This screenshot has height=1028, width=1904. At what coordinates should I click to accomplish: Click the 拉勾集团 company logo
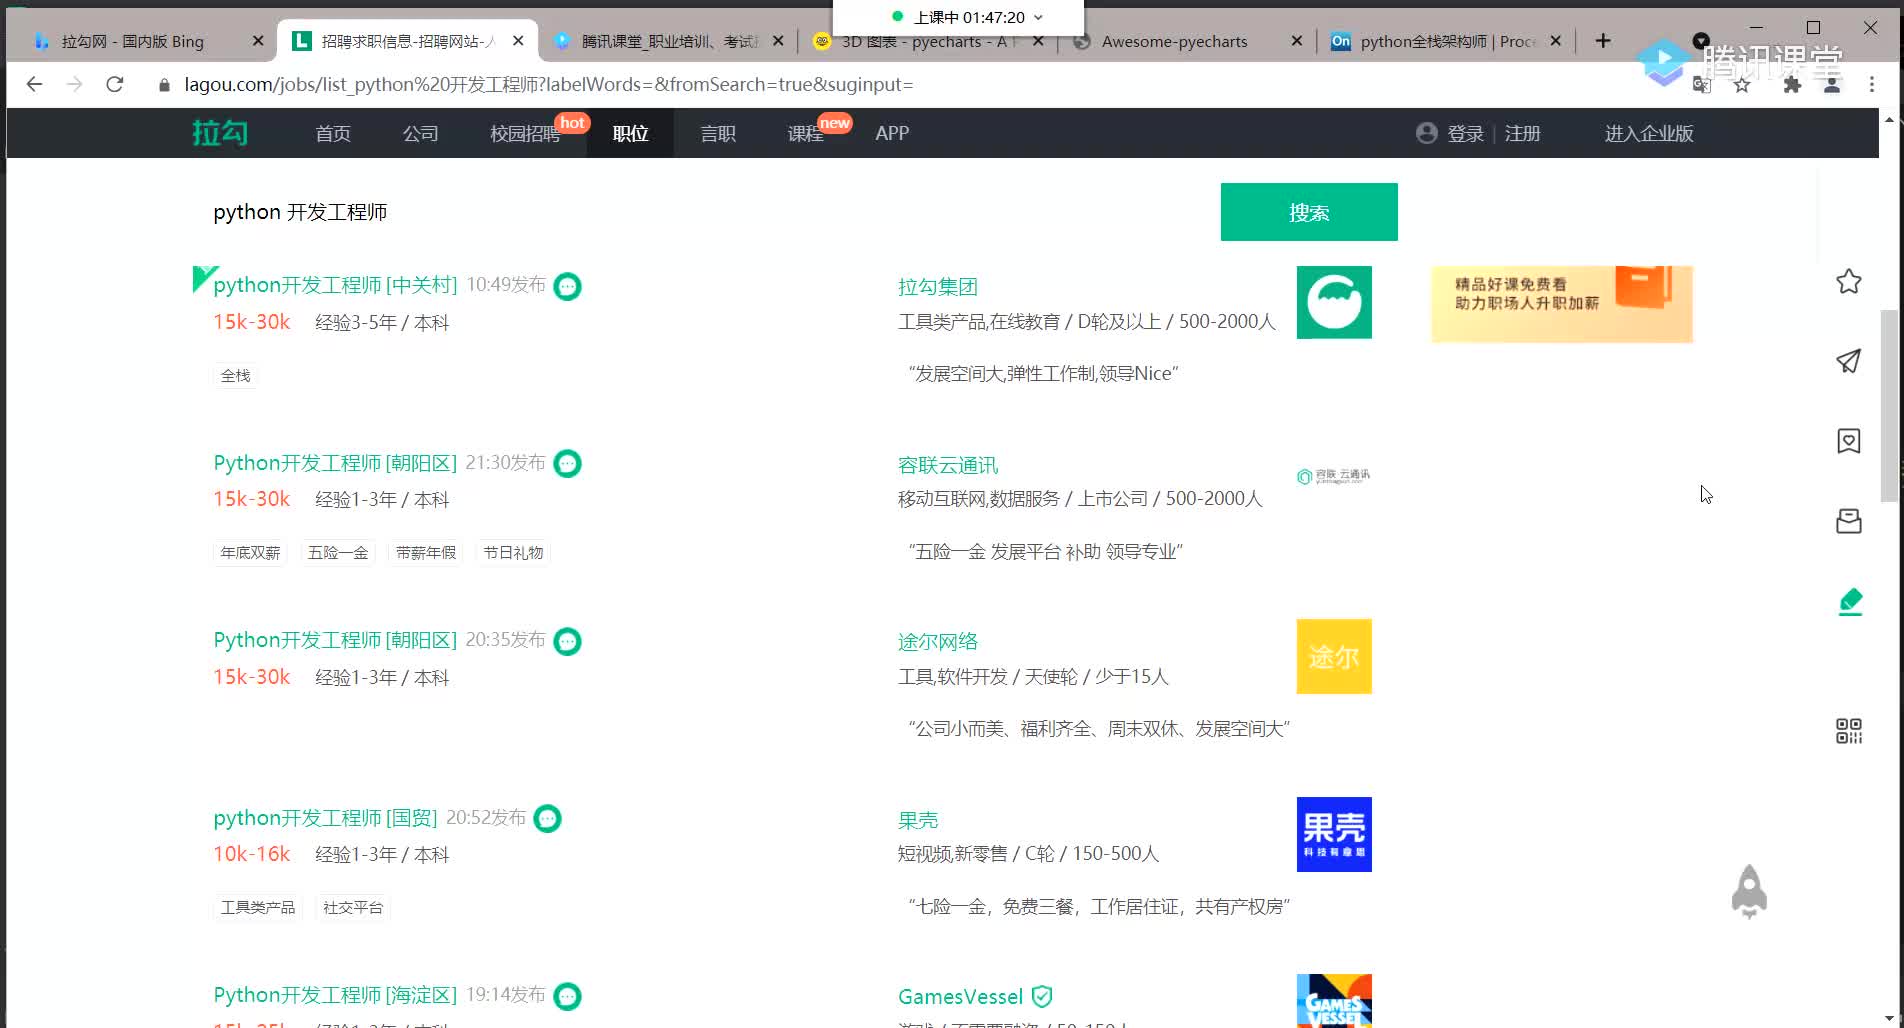point(1334,302)
